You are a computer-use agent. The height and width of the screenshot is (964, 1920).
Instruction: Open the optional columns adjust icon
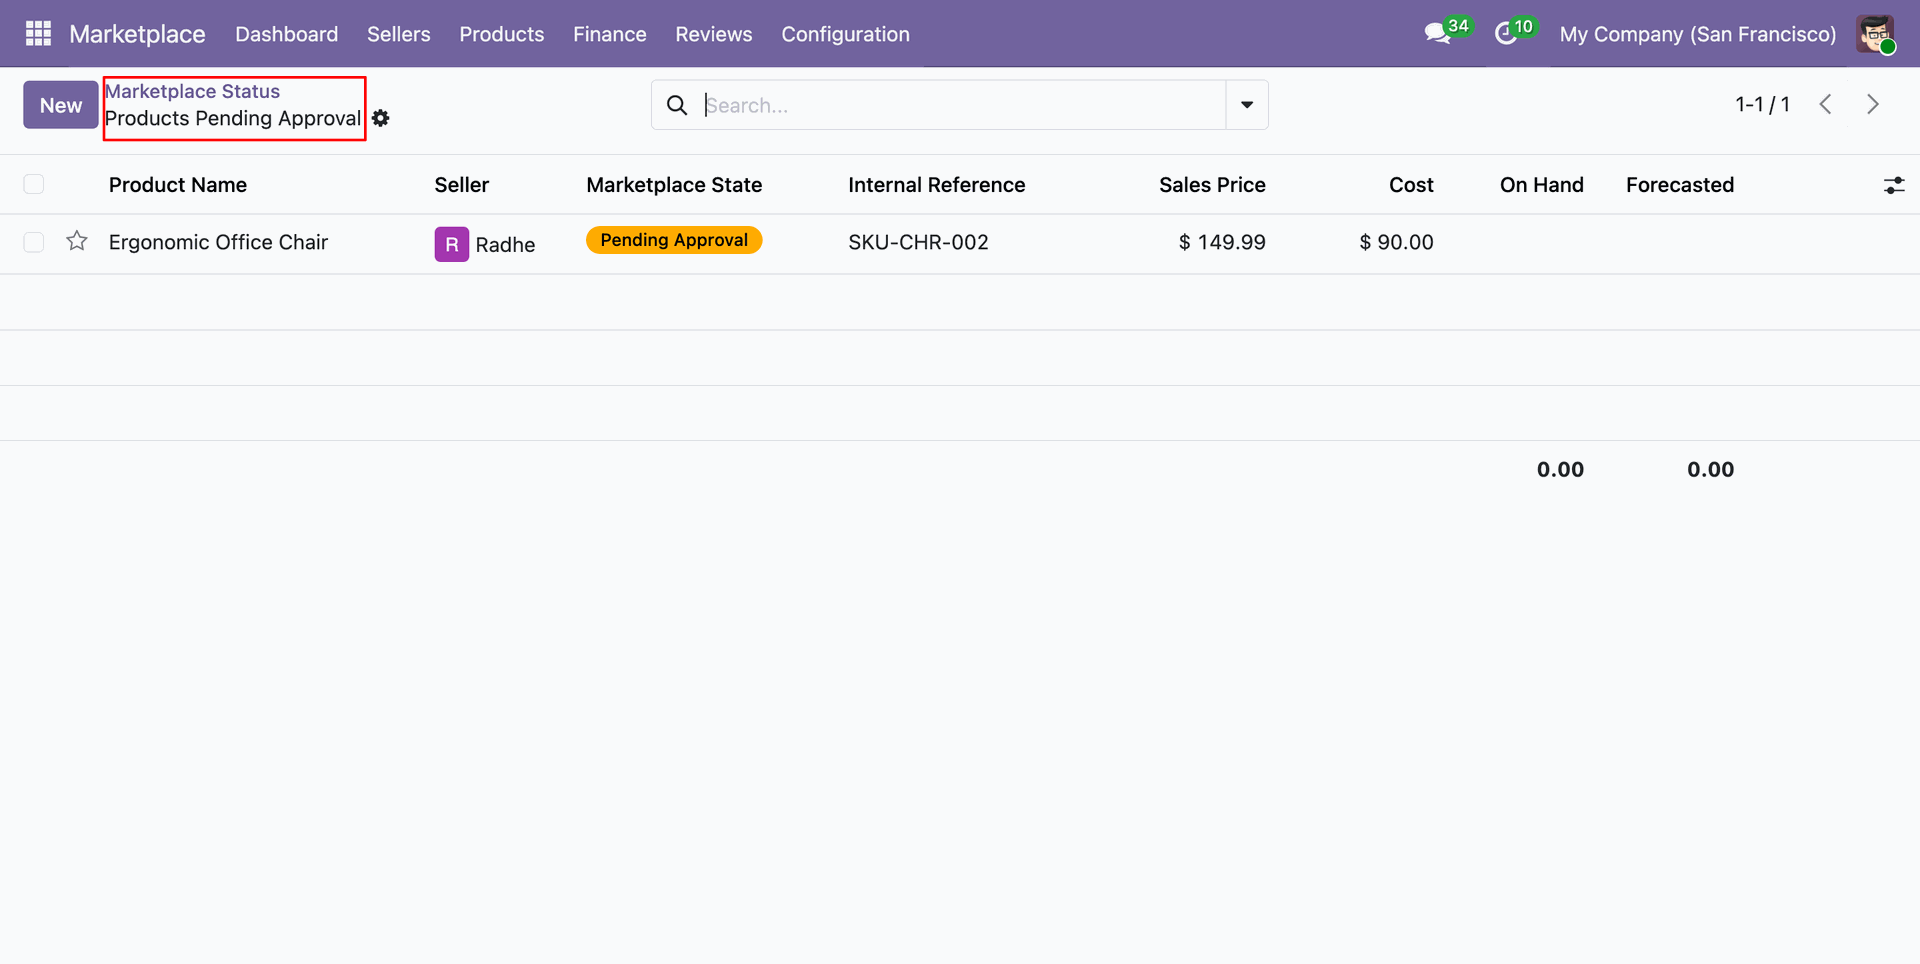(1894, 185)
